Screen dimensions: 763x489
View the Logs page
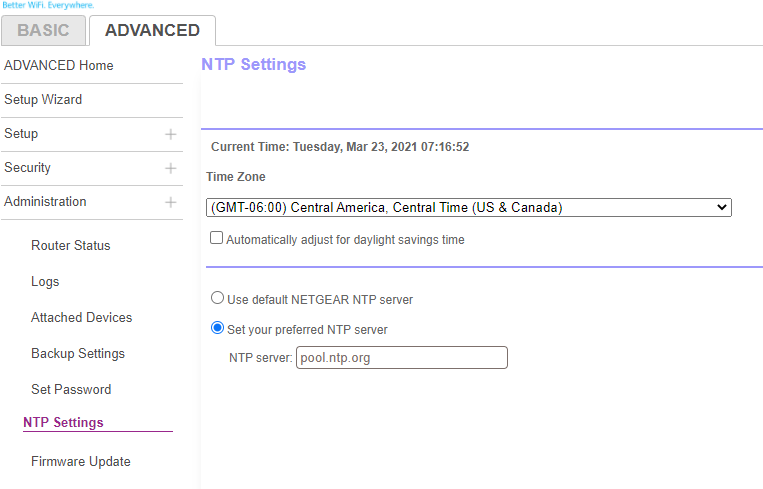point(45,282)
